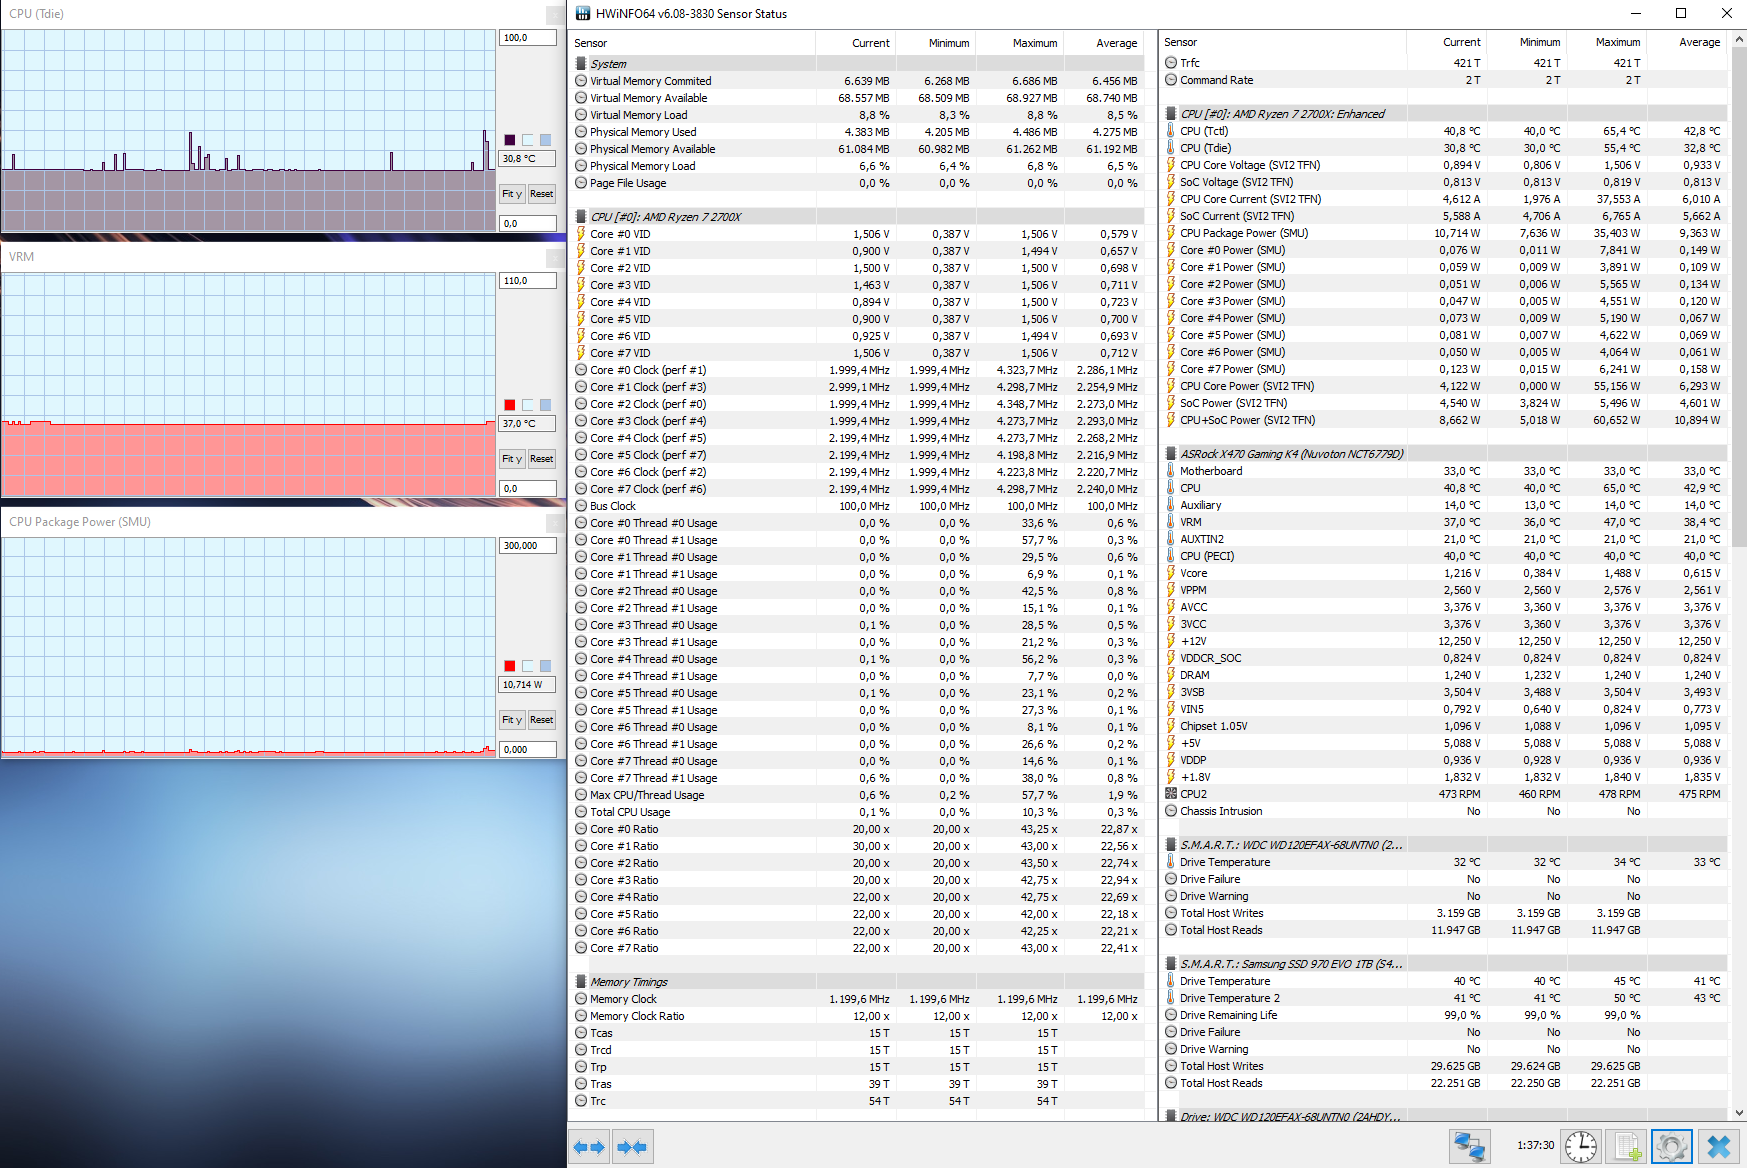1747x1168 pixels.
Task: Click the blue grid color swatch in CPU (Tdie) graph
Action: coord(545,140)
